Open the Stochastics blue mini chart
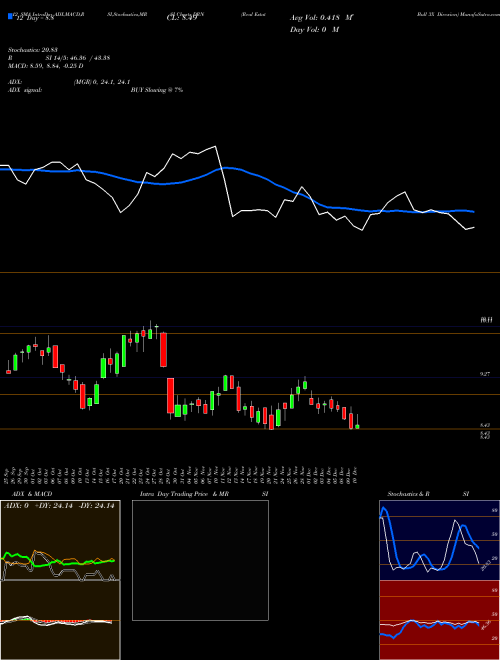 coord(439,540)
